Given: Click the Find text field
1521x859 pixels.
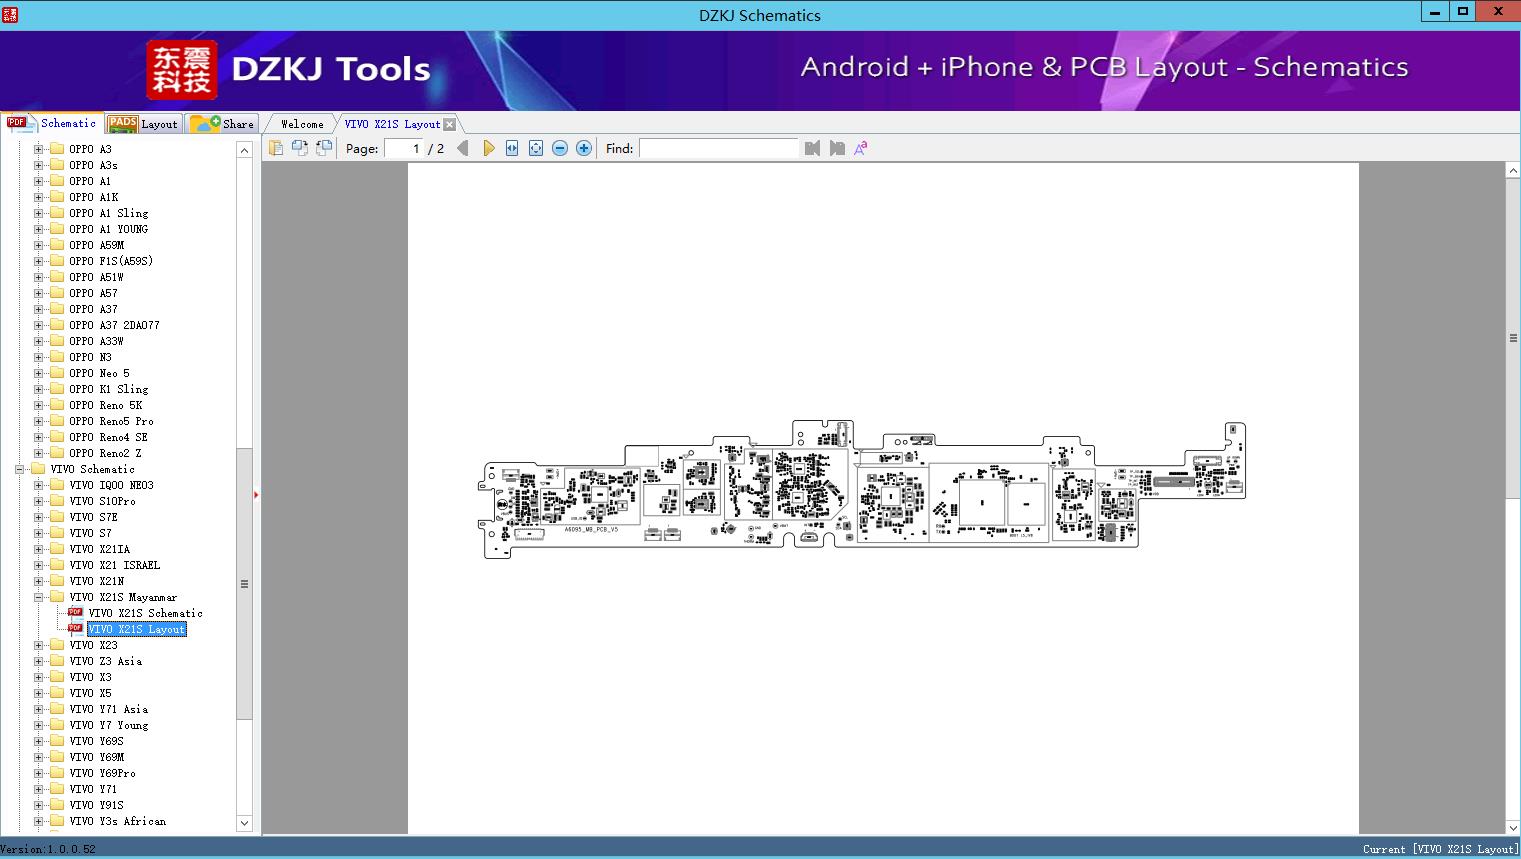Looking at the screenshot, I should click(x=718, y=148).
